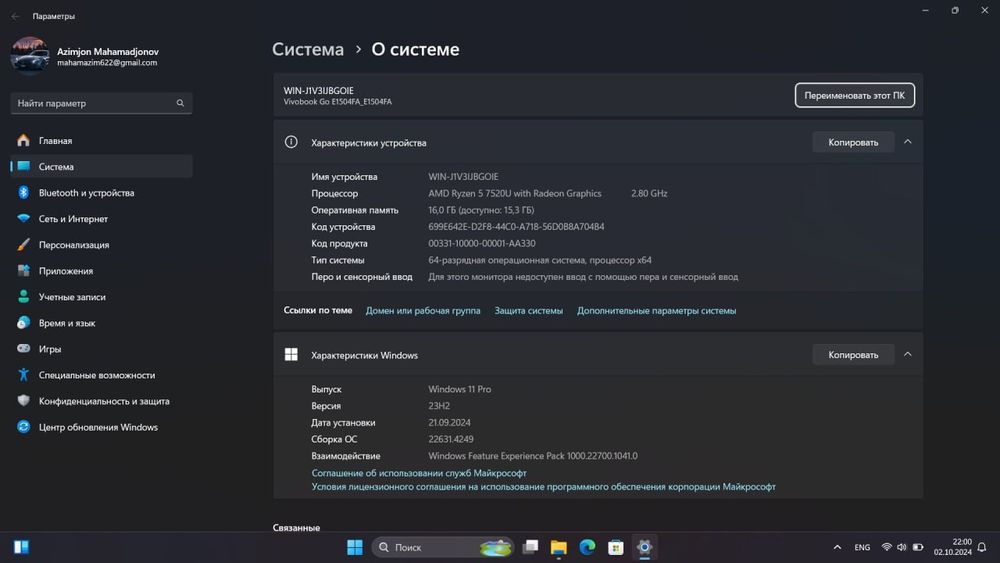Click the user profile avatar picture
The width and height of the screenshot is (1000, 563).
click(x=29, y=56)
